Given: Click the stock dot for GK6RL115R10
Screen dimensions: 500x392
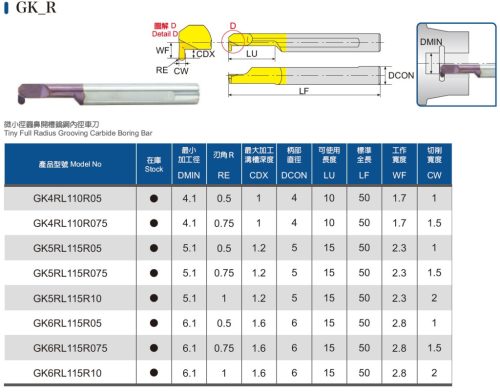Looking at the screenshot, I should [154, 373].
